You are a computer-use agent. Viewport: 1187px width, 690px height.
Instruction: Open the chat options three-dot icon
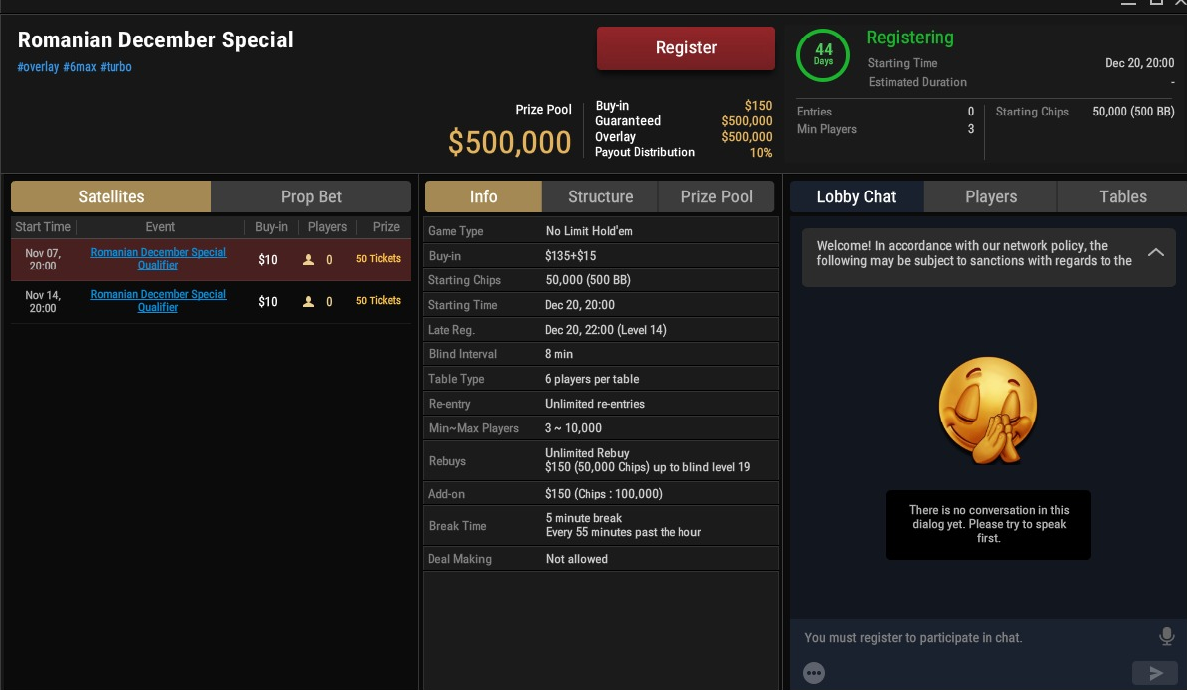[814, 673]
